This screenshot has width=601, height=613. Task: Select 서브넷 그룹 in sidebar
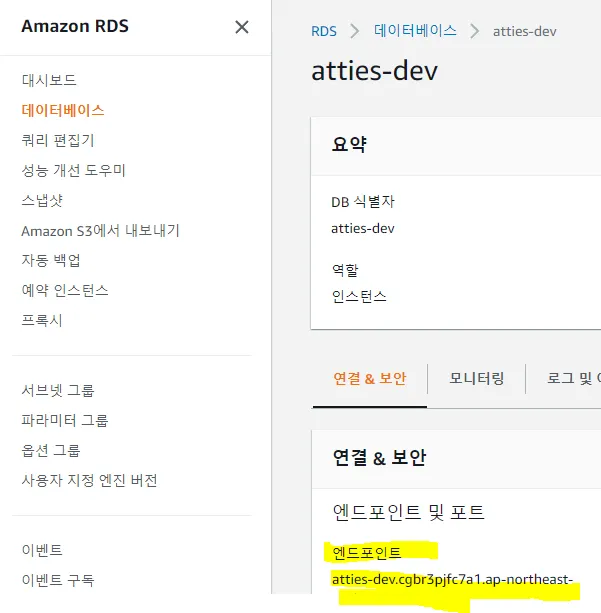[x=58, y=390]
